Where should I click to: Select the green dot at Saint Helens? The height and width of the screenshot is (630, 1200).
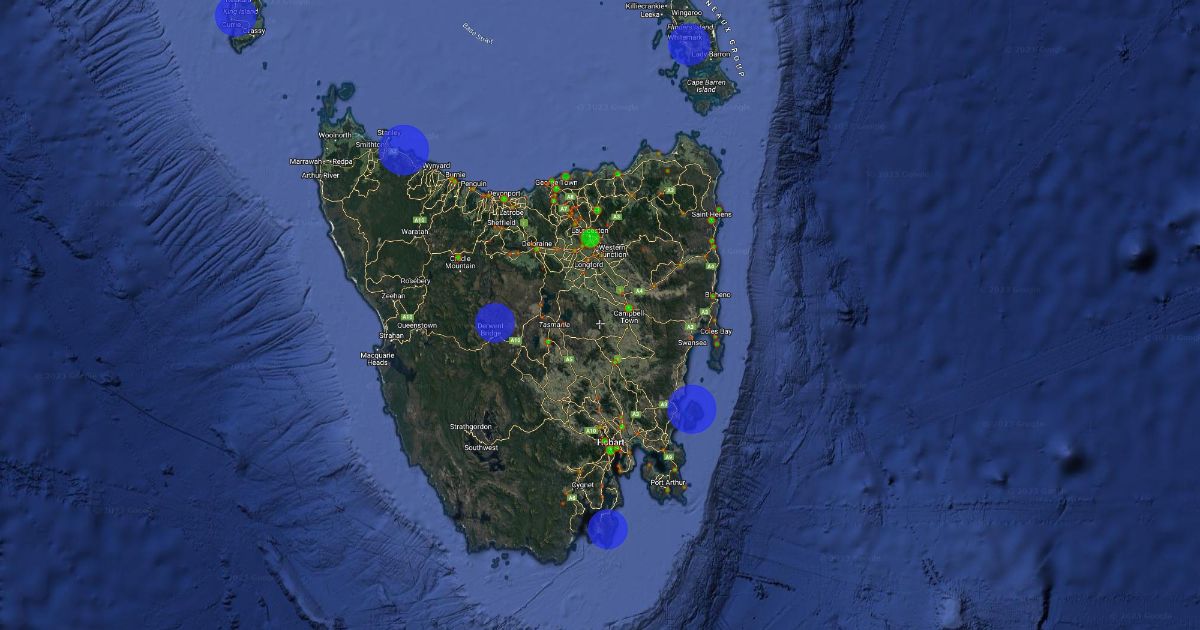click(712, 222)
